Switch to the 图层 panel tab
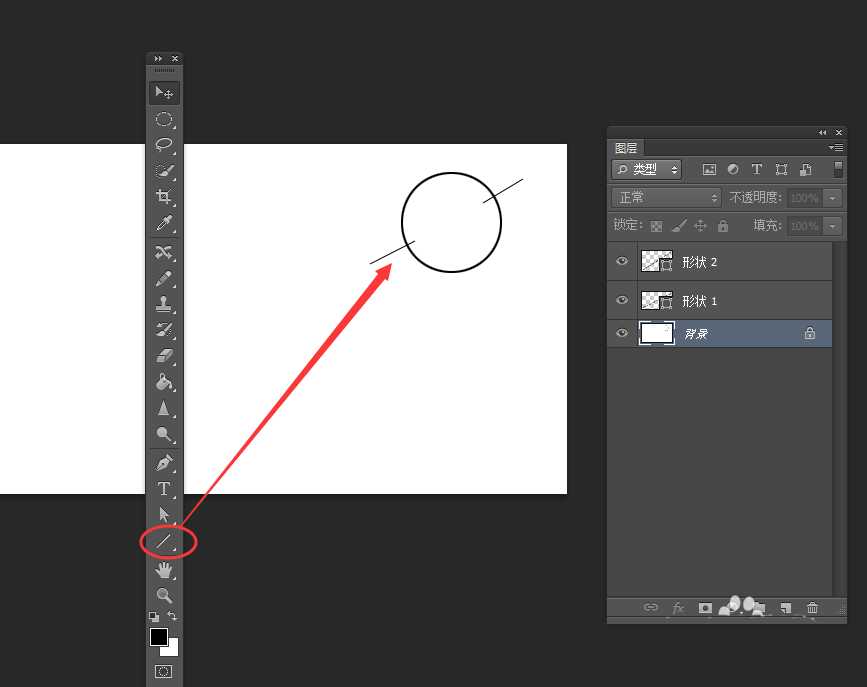The height and width of the screenshot is (687, 867). coord(626,148)
